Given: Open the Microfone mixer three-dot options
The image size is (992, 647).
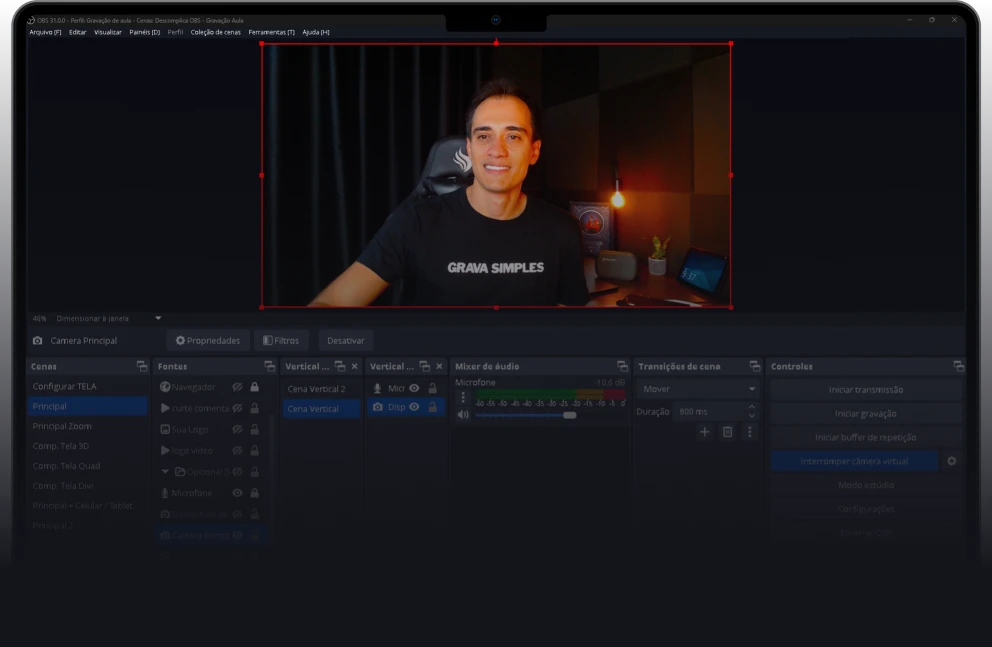Looking at the screenshot, I should (x=463, y=397).
